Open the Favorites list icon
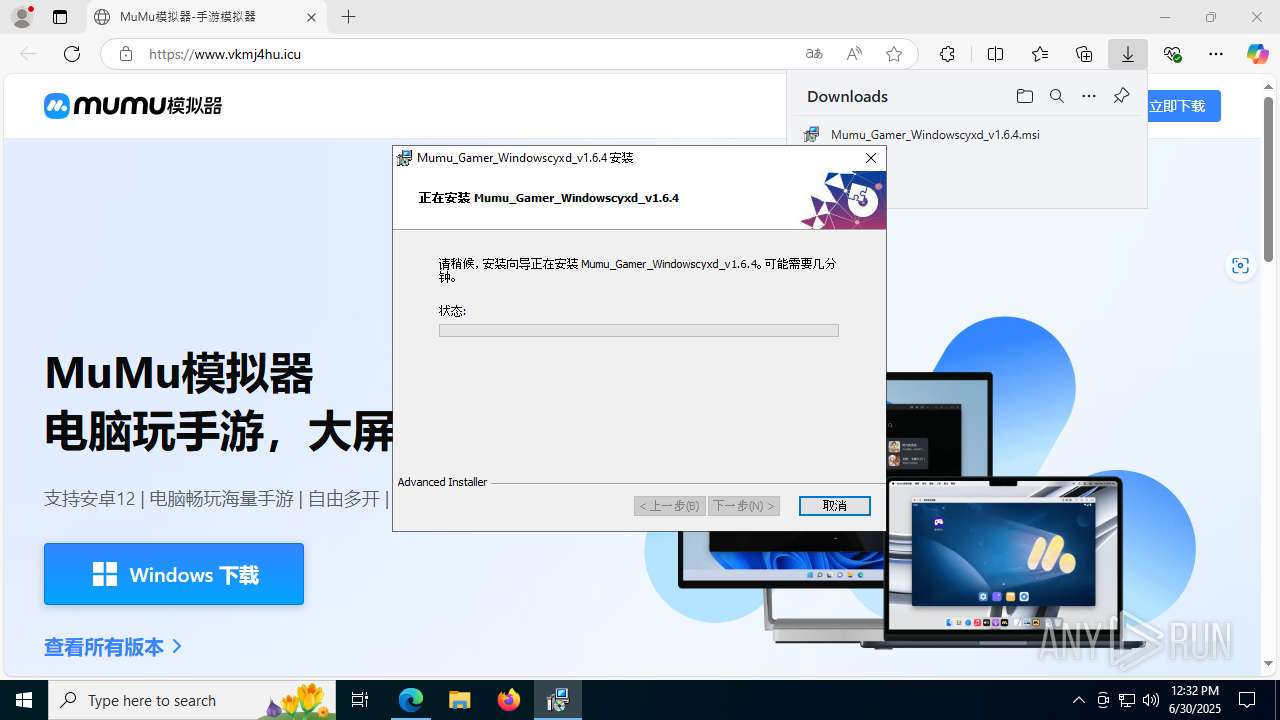The image size is (1280, 720). pyautogui.click(x=1040, y=54)
